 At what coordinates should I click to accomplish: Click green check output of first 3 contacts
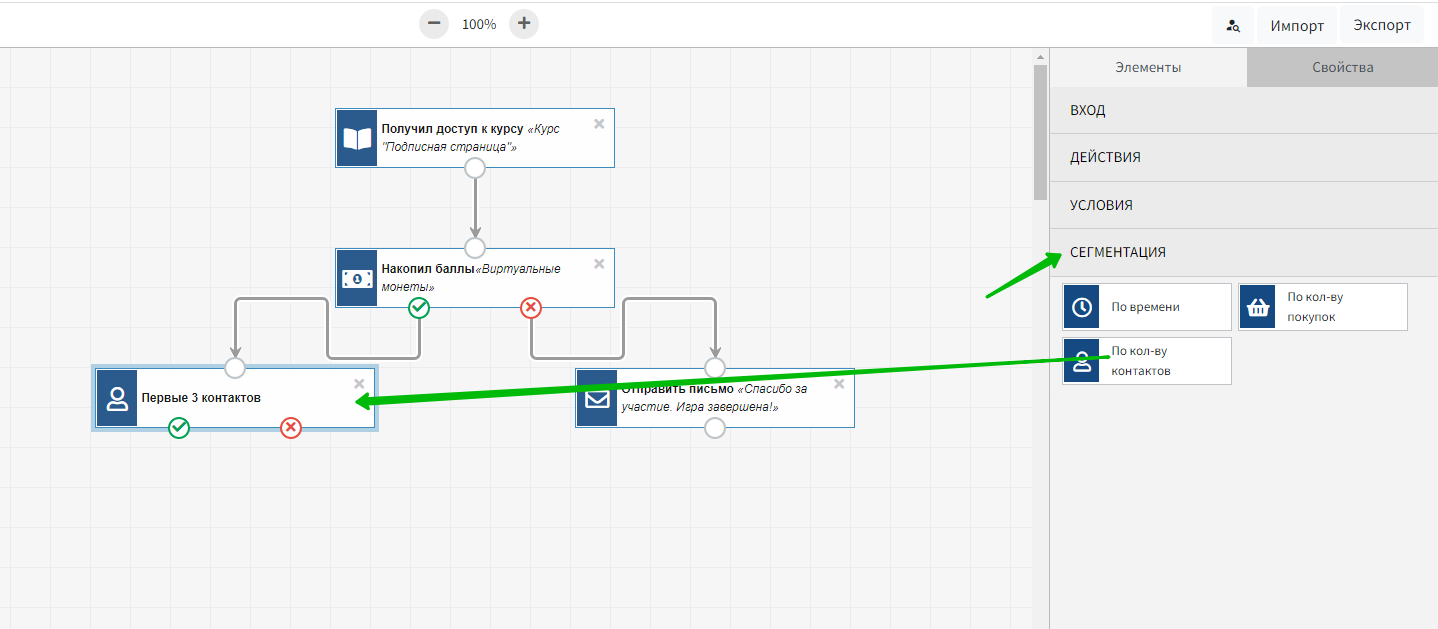(x=179, y=428)
